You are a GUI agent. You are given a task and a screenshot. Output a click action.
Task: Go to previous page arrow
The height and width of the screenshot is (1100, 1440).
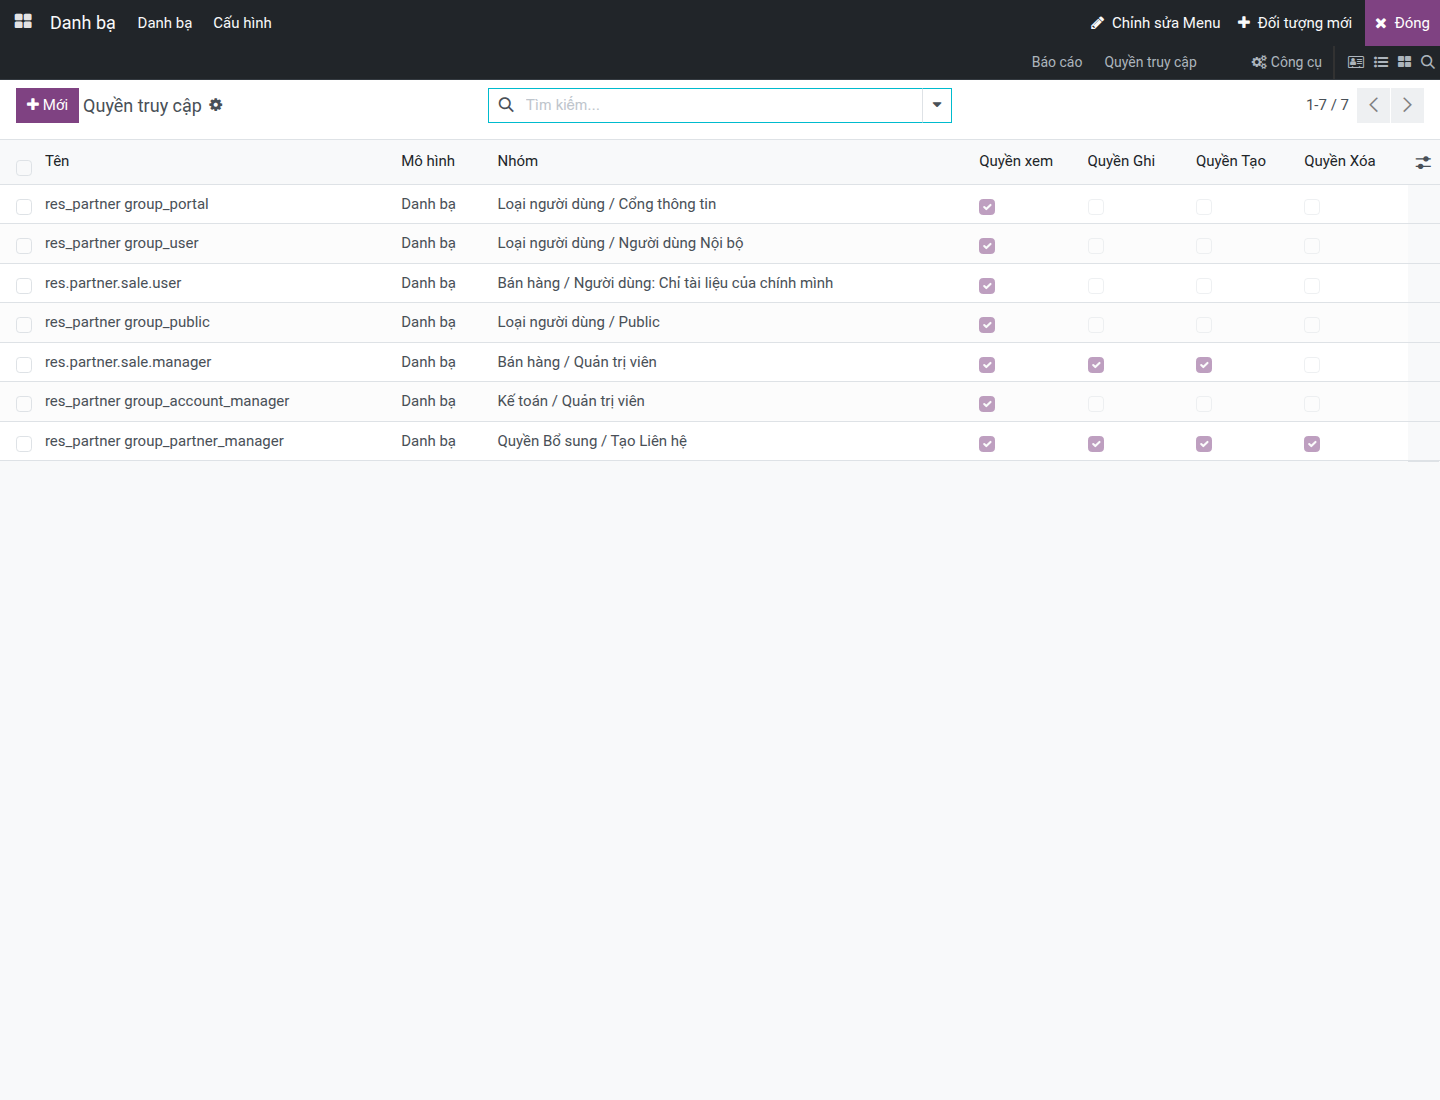(1374, 105)
